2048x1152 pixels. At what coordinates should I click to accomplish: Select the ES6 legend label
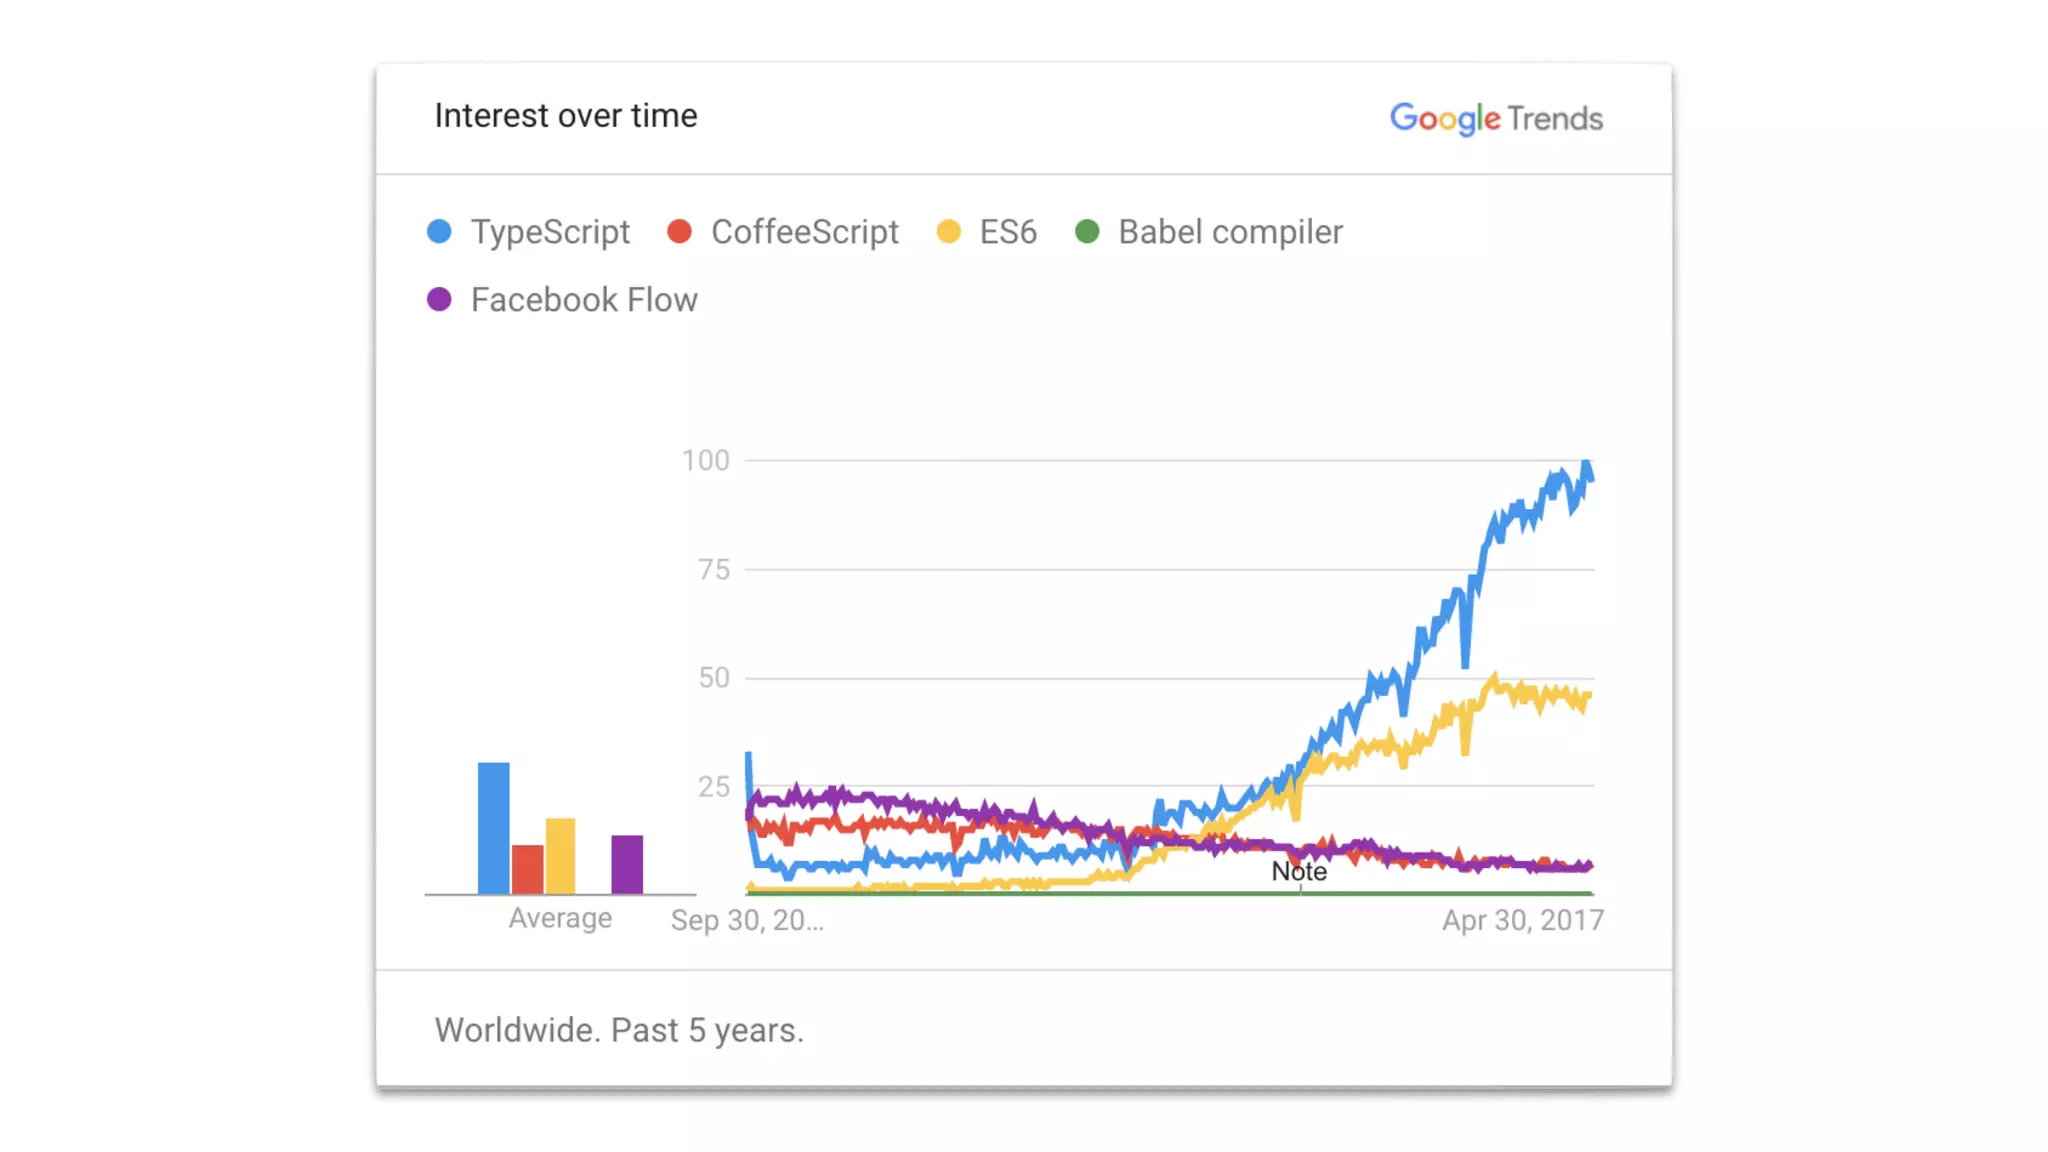(1008, 232)
